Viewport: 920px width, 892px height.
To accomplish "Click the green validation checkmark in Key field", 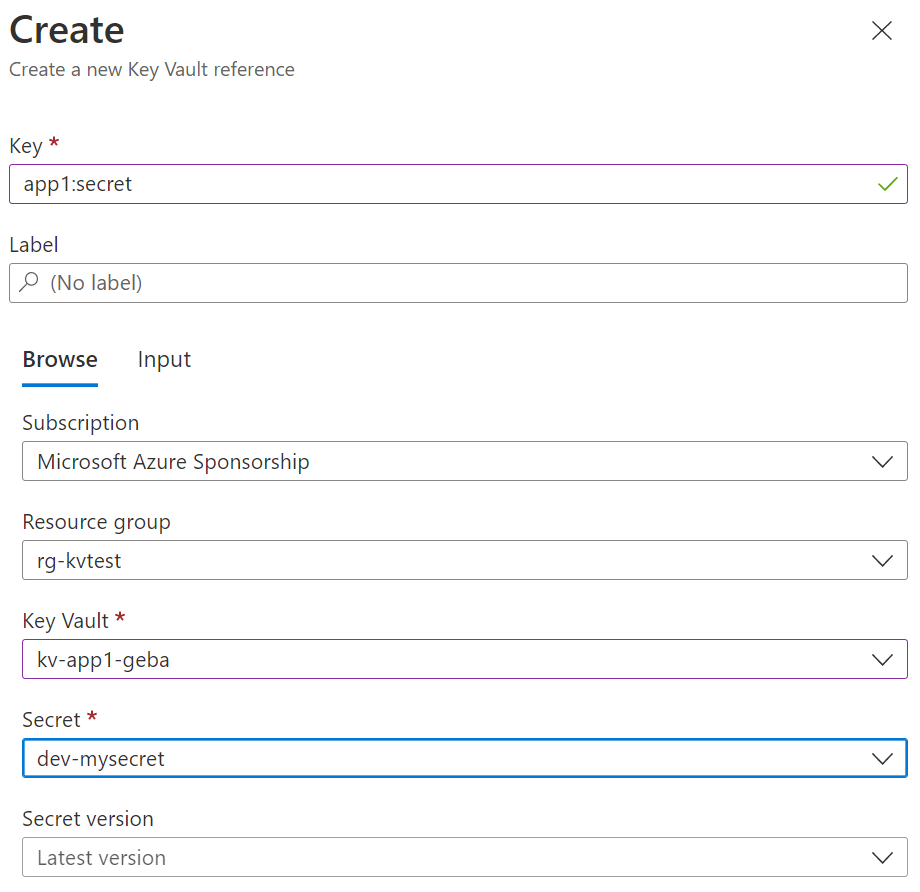I will tap(886, 184).
